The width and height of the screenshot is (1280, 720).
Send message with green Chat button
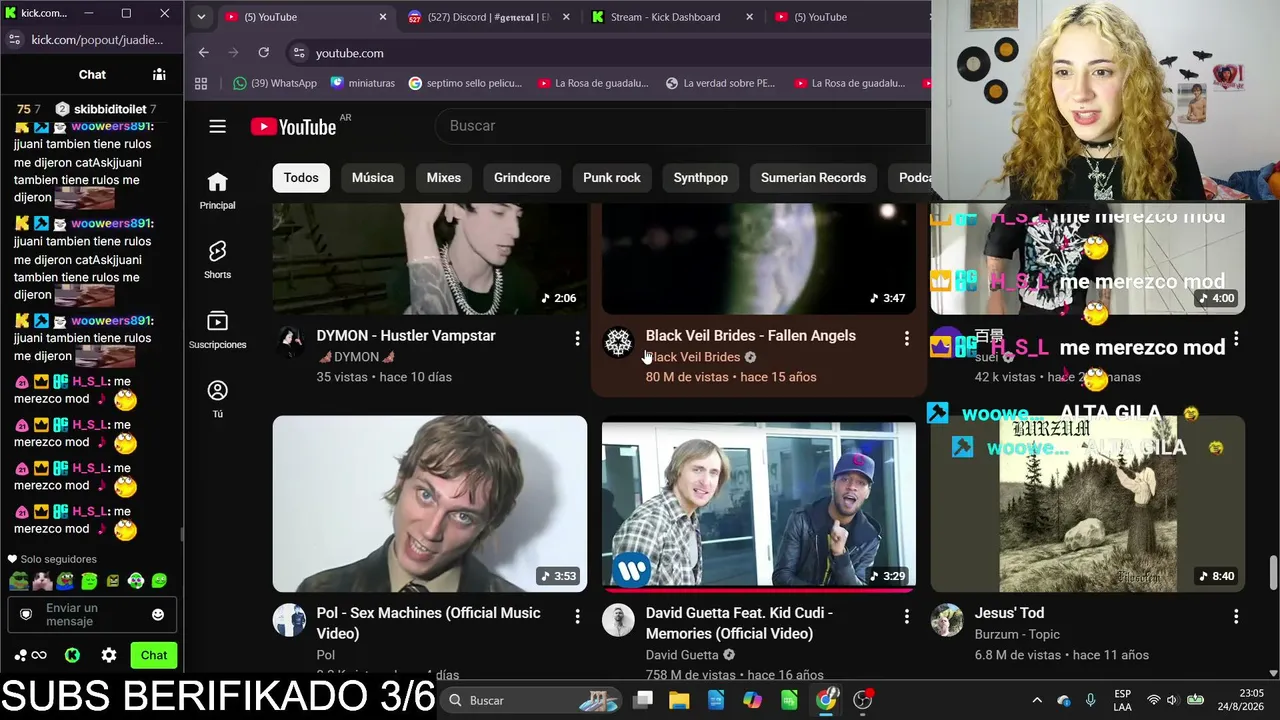tap(154, 656)
